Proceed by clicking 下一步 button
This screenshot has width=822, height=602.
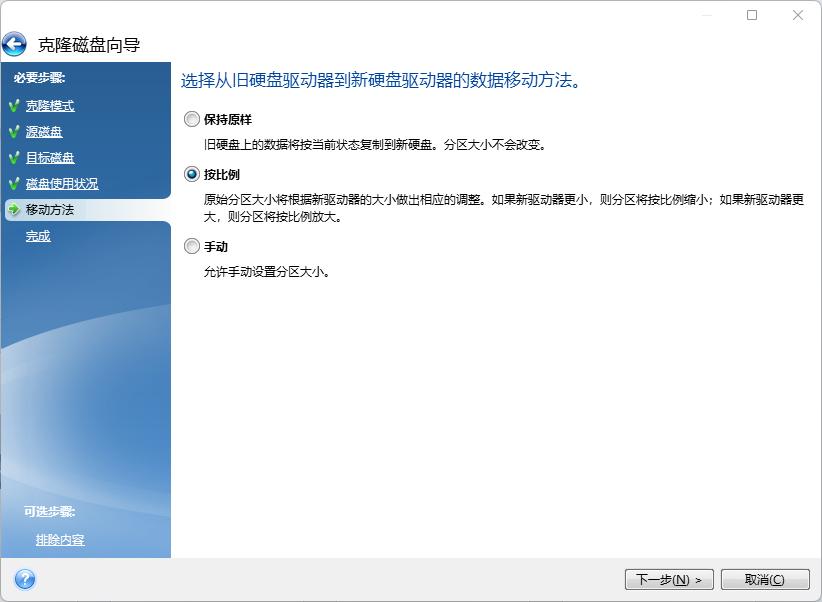point(669,579)
